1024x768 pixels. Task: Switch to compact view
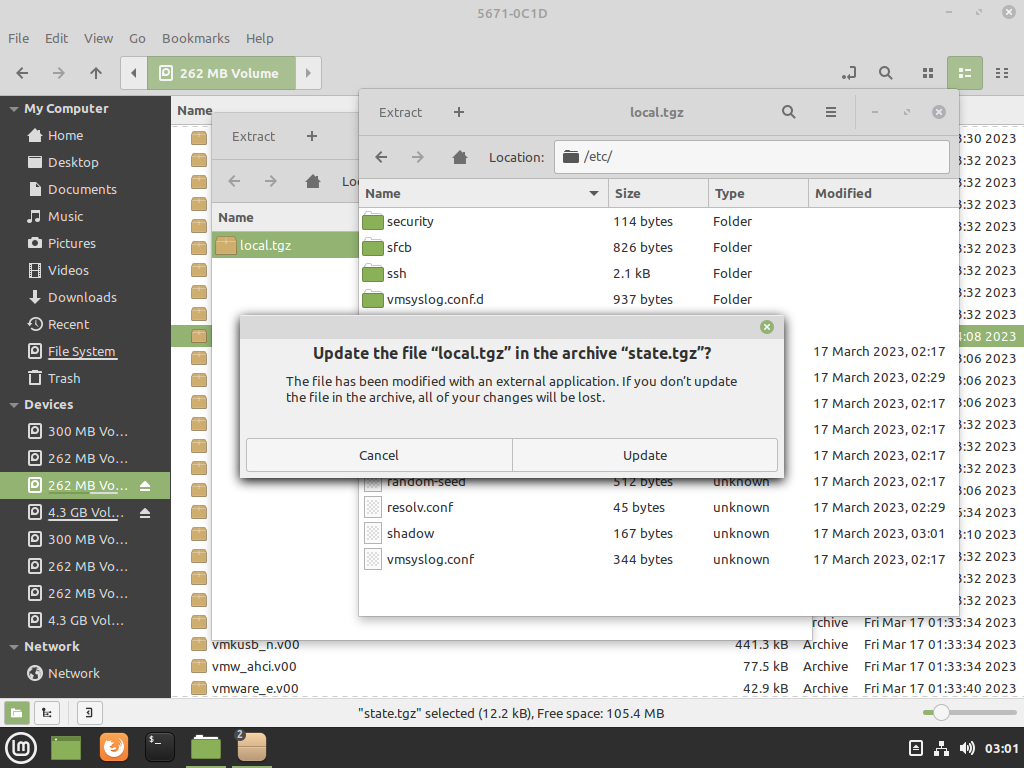click(1002, 73)
